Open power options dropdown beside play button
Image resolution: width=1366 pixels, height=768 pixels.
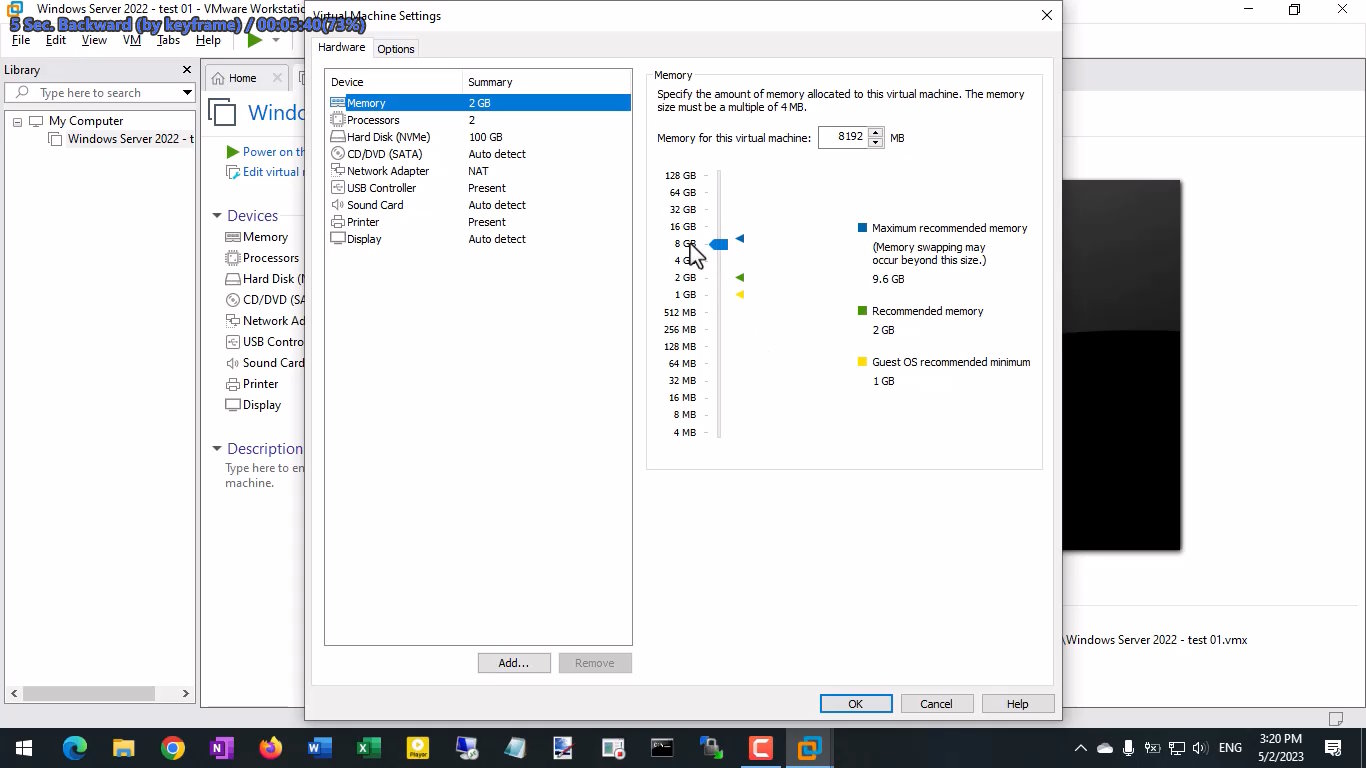tap(276, 40)
